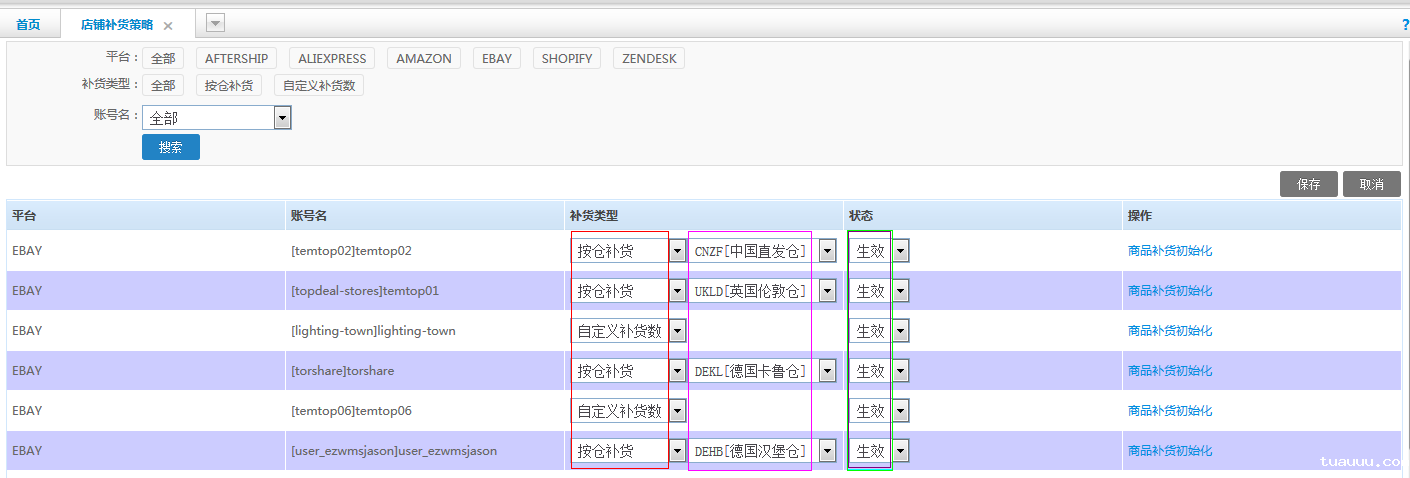The height and width of the screenshot is (478, 1410).
Task: Click the 补货类型 column header
Action: coord(704,215)
